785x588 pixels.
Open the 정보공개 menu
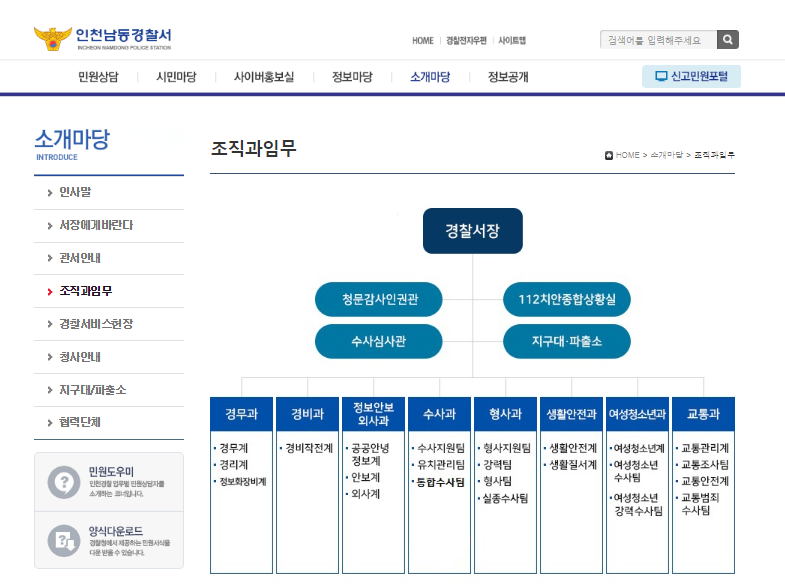(x=508, y=77)
